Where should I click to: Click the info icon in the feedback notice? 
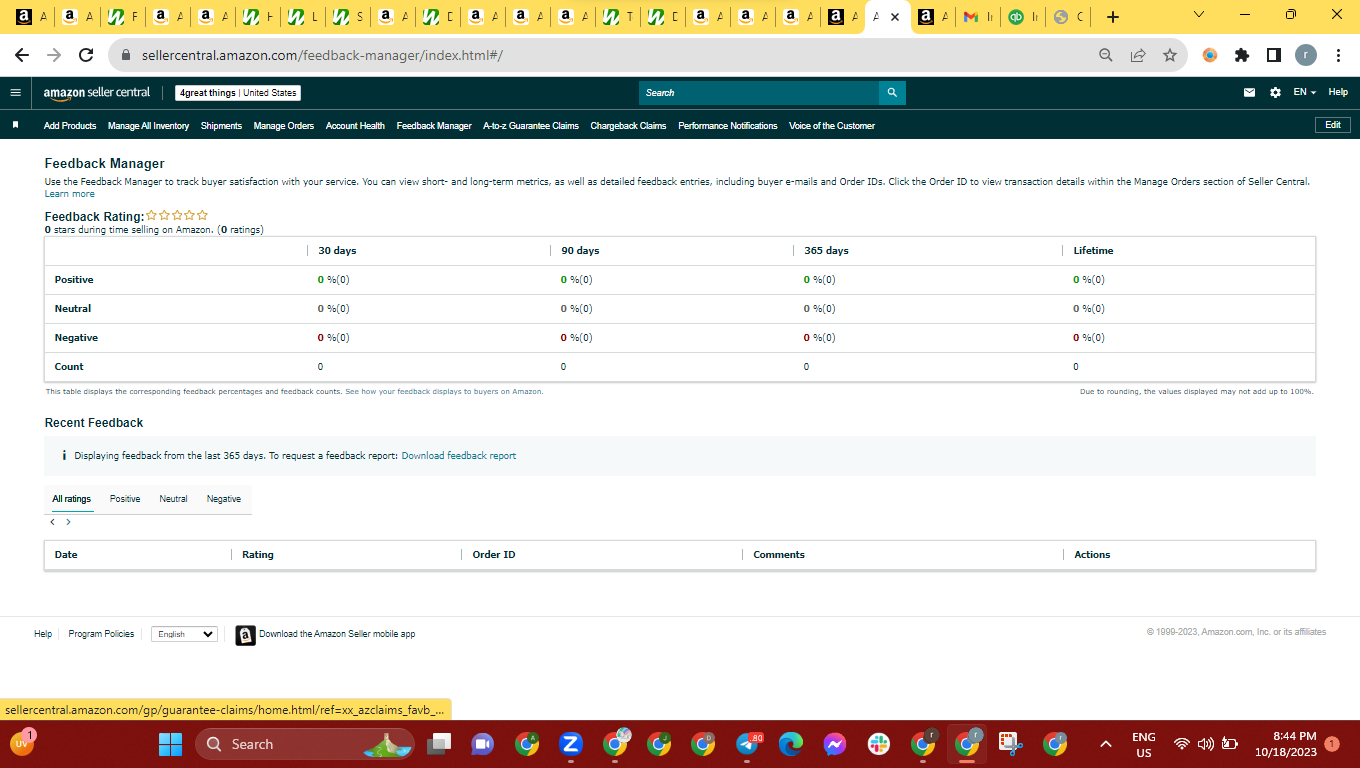pos(64,456)
